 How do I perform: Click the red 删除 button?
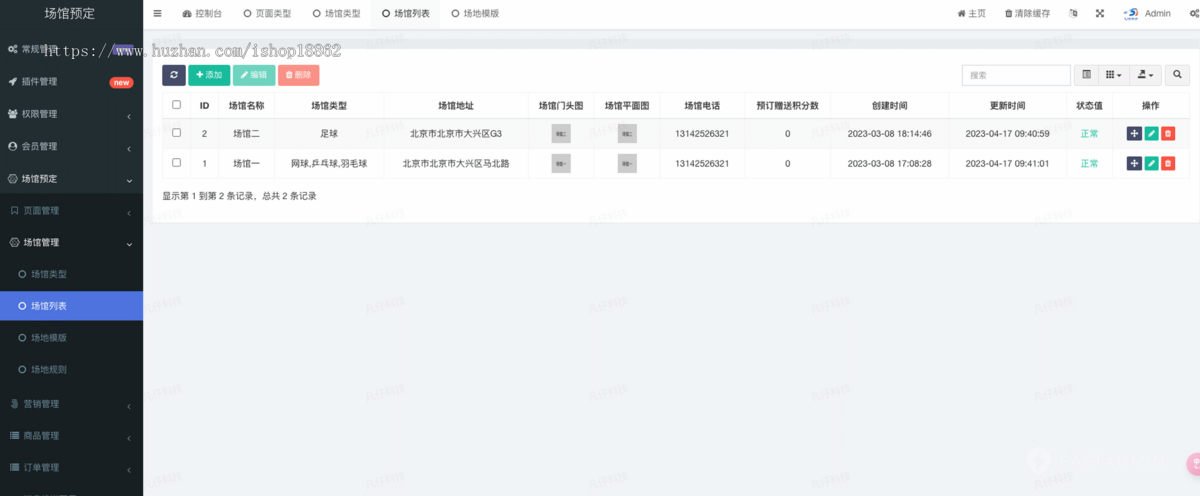coord(298,75)
